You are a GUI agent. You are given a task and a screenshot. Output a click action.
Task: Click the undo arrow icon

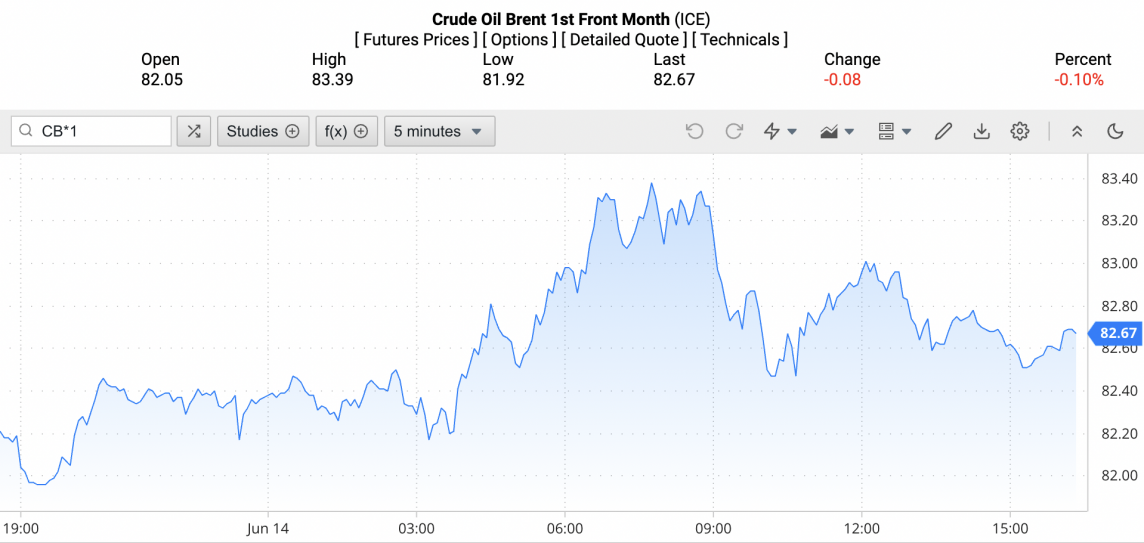695,131
